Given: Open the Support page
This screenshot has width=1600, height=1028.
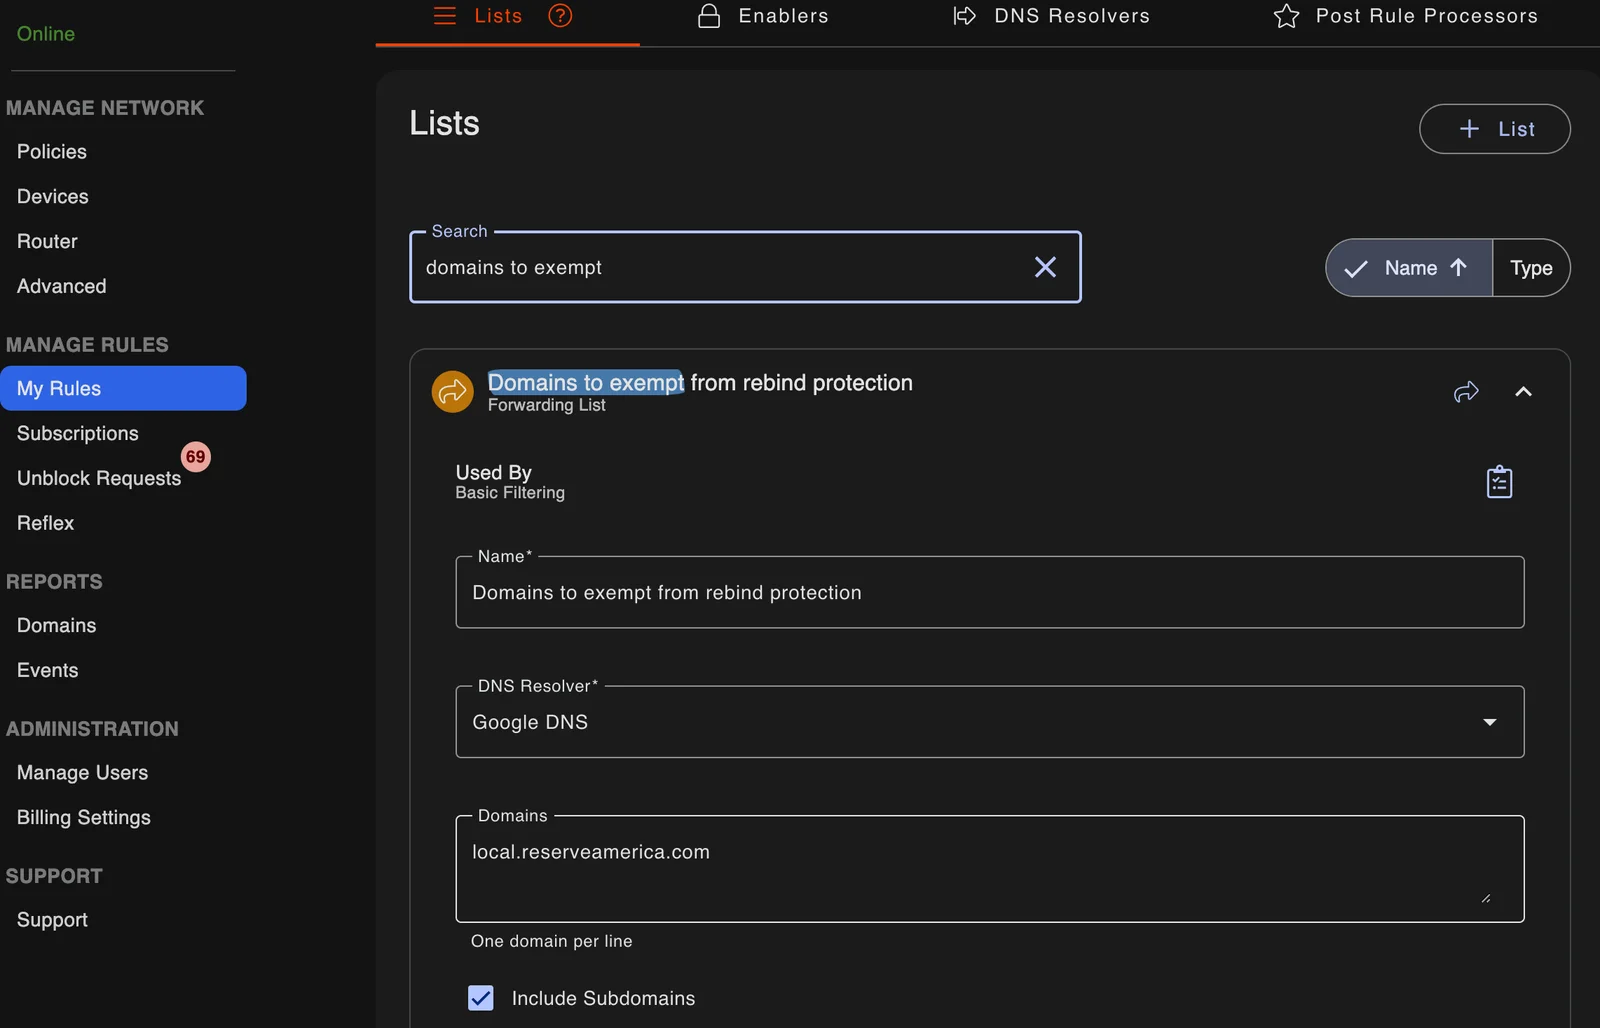Looking at the screenshot, I should [x=52, y=920].
